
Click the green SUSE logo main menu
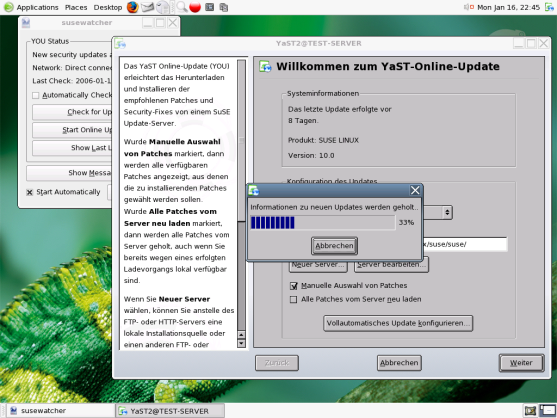8,7
